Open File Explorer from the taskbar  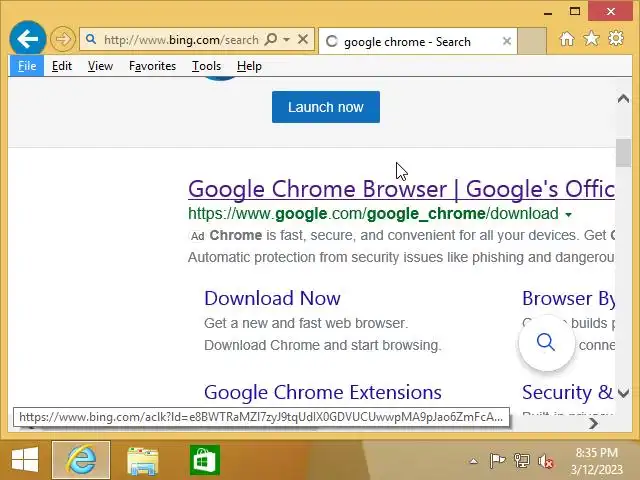(x=142, y=461)
